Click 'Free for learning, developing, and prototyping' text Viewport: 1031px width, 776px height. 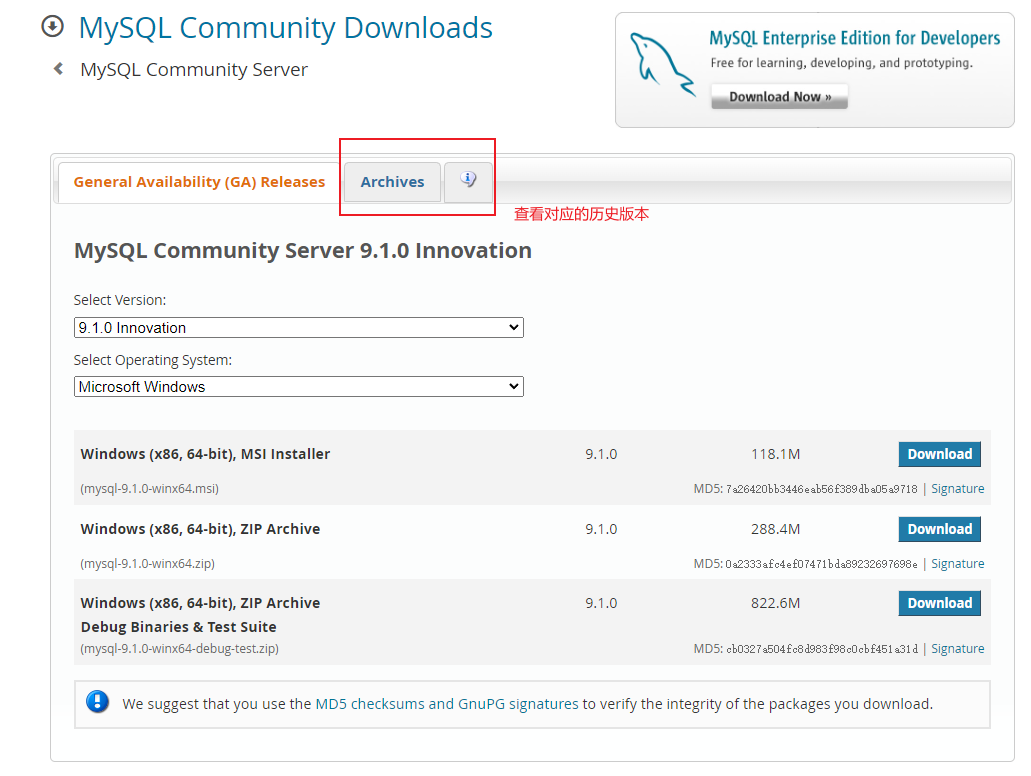pyautogui.click(x=841, y=63)
